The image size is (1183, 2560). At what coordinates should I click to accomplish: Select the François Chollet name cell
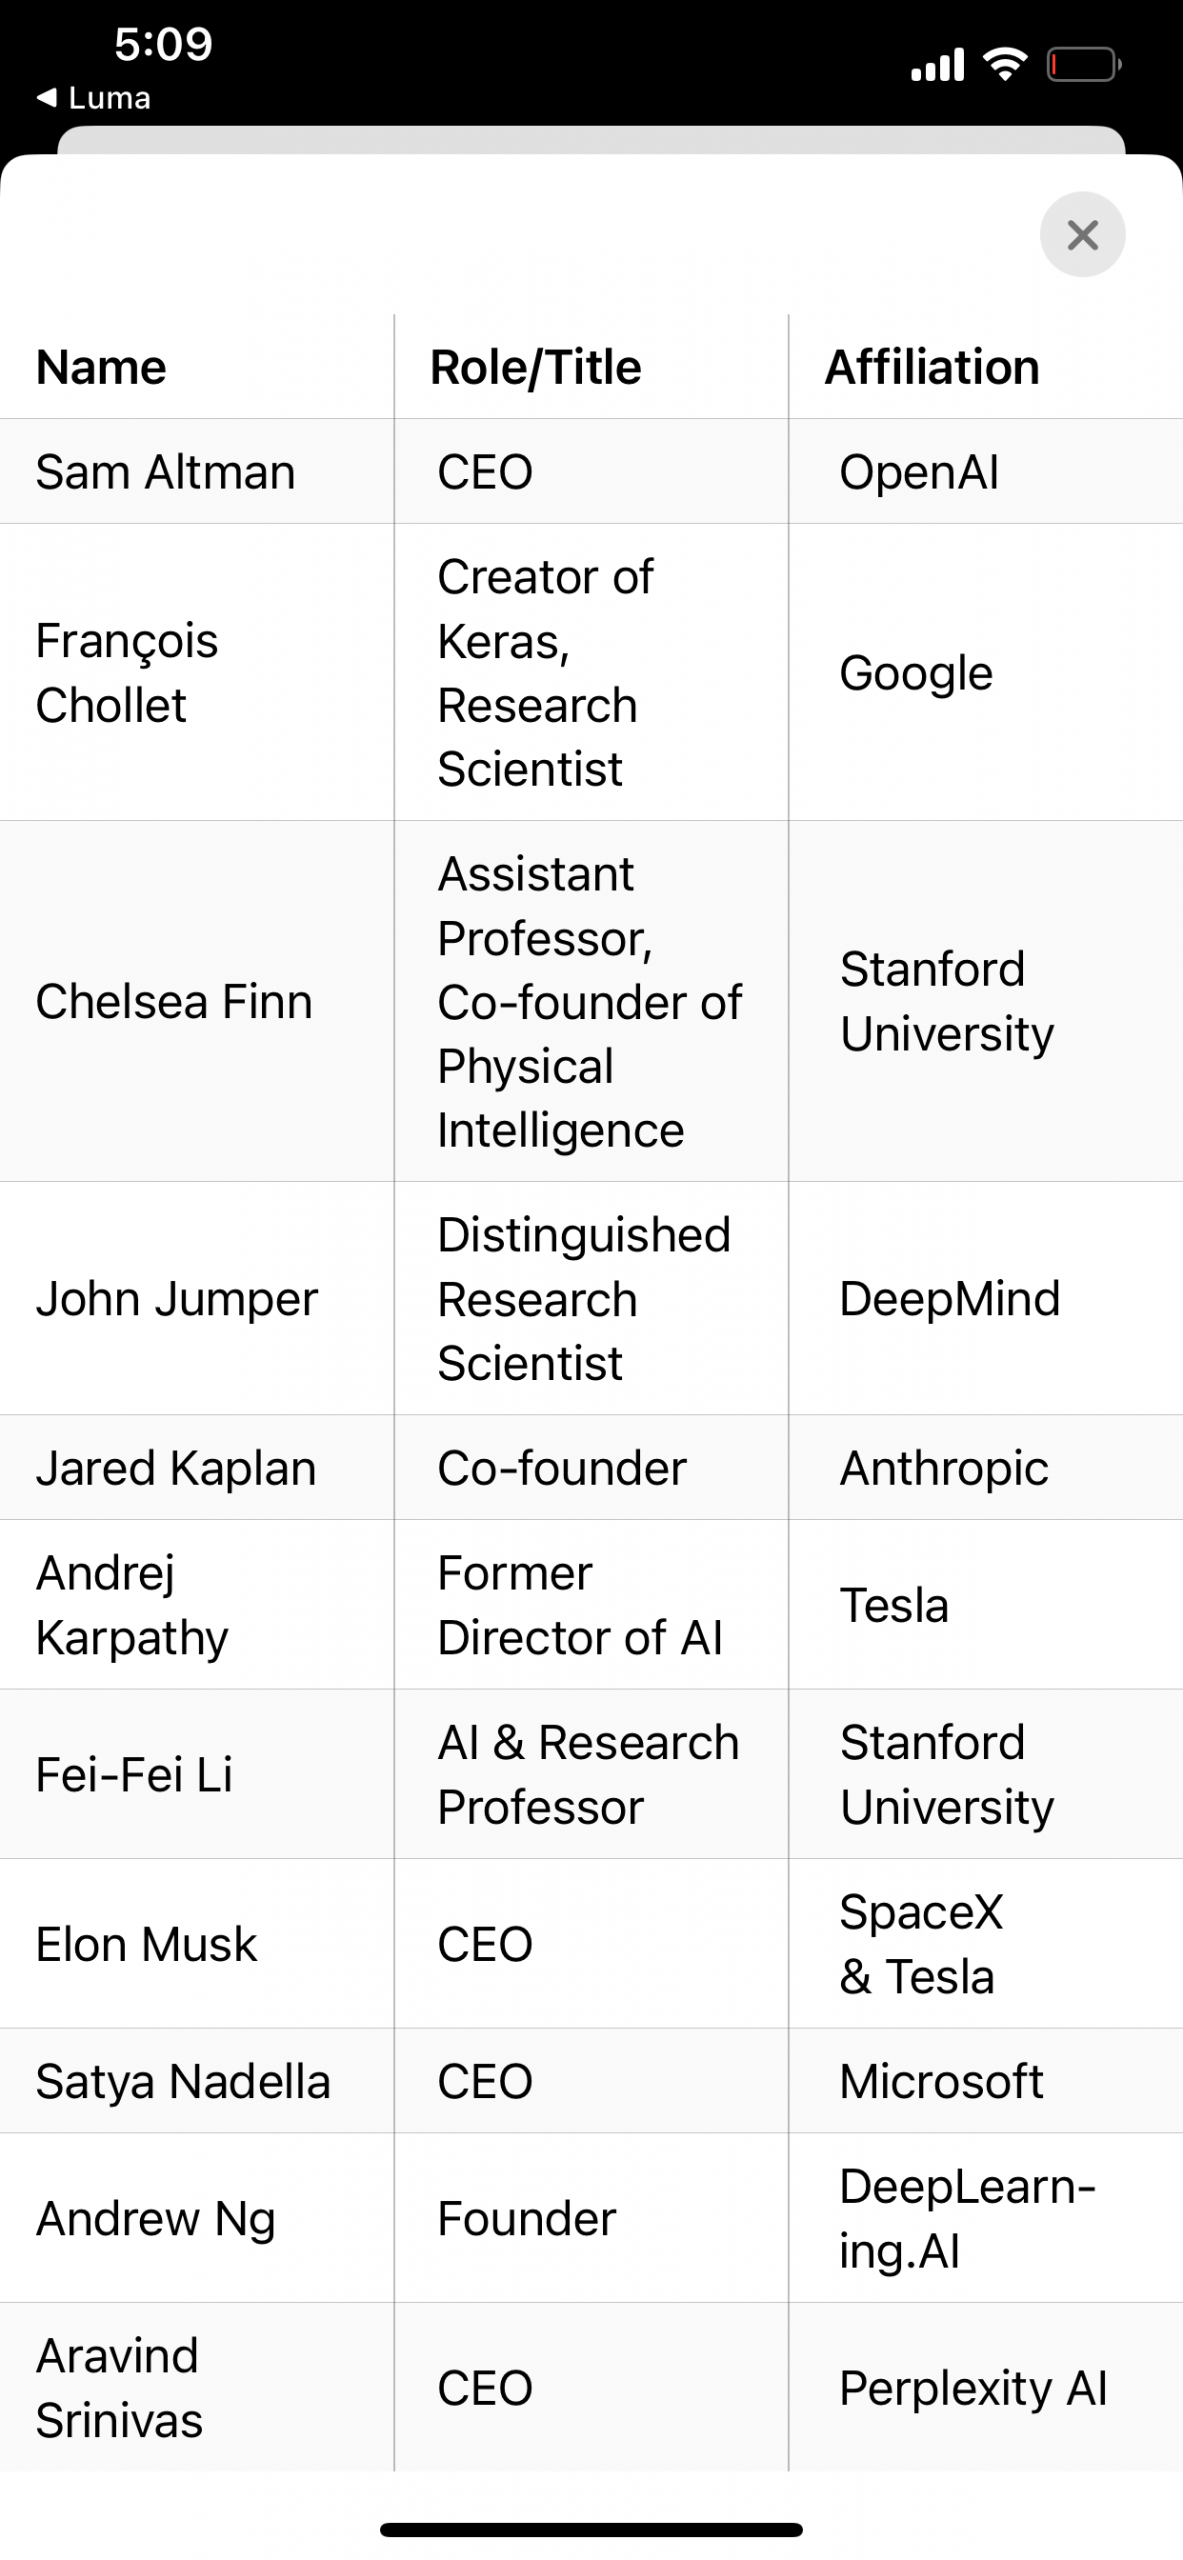point(127,672)
